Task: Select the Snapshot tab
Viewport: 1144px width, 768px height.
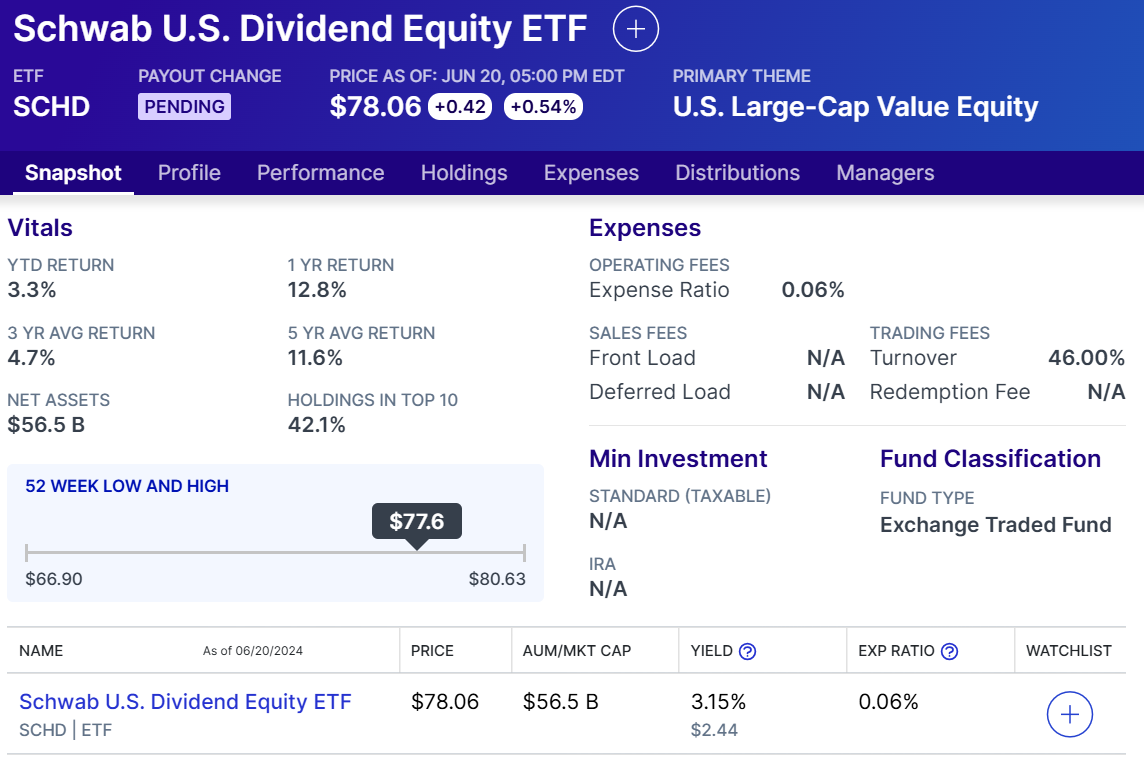Action: point(73,173)
